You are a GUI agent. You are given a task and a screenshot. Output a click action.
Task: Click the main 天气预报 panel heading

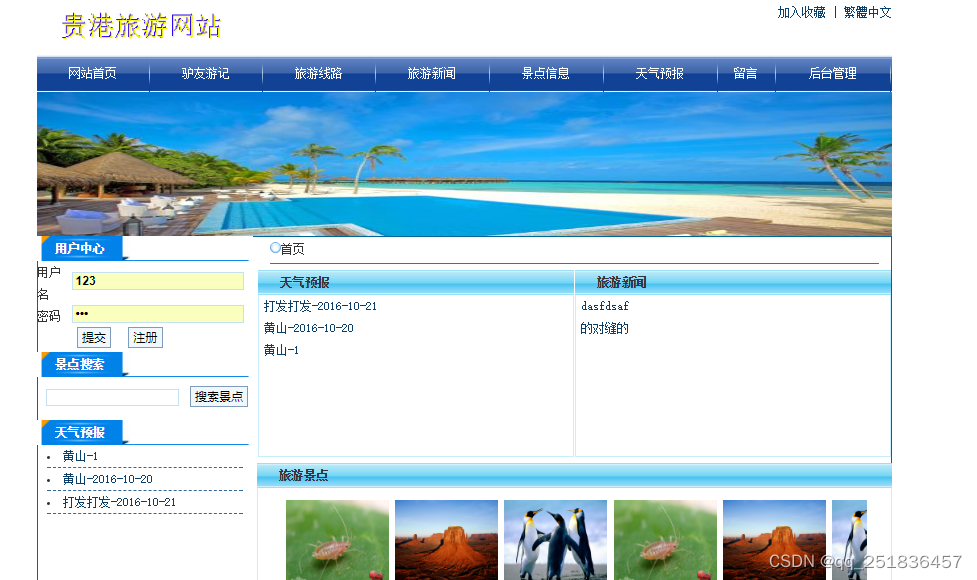click(304, 283)
